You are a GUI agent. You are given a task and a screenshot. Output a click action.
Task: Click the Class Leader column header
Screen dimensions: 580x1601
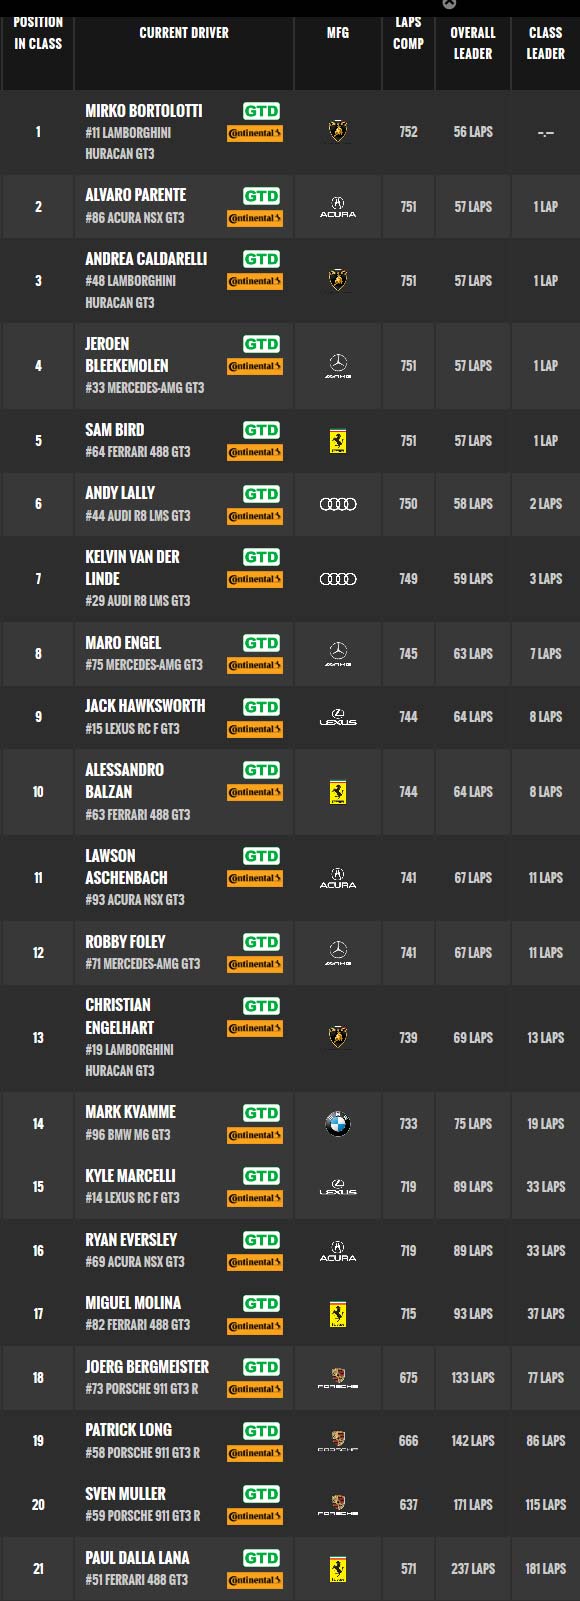(545, 43)
